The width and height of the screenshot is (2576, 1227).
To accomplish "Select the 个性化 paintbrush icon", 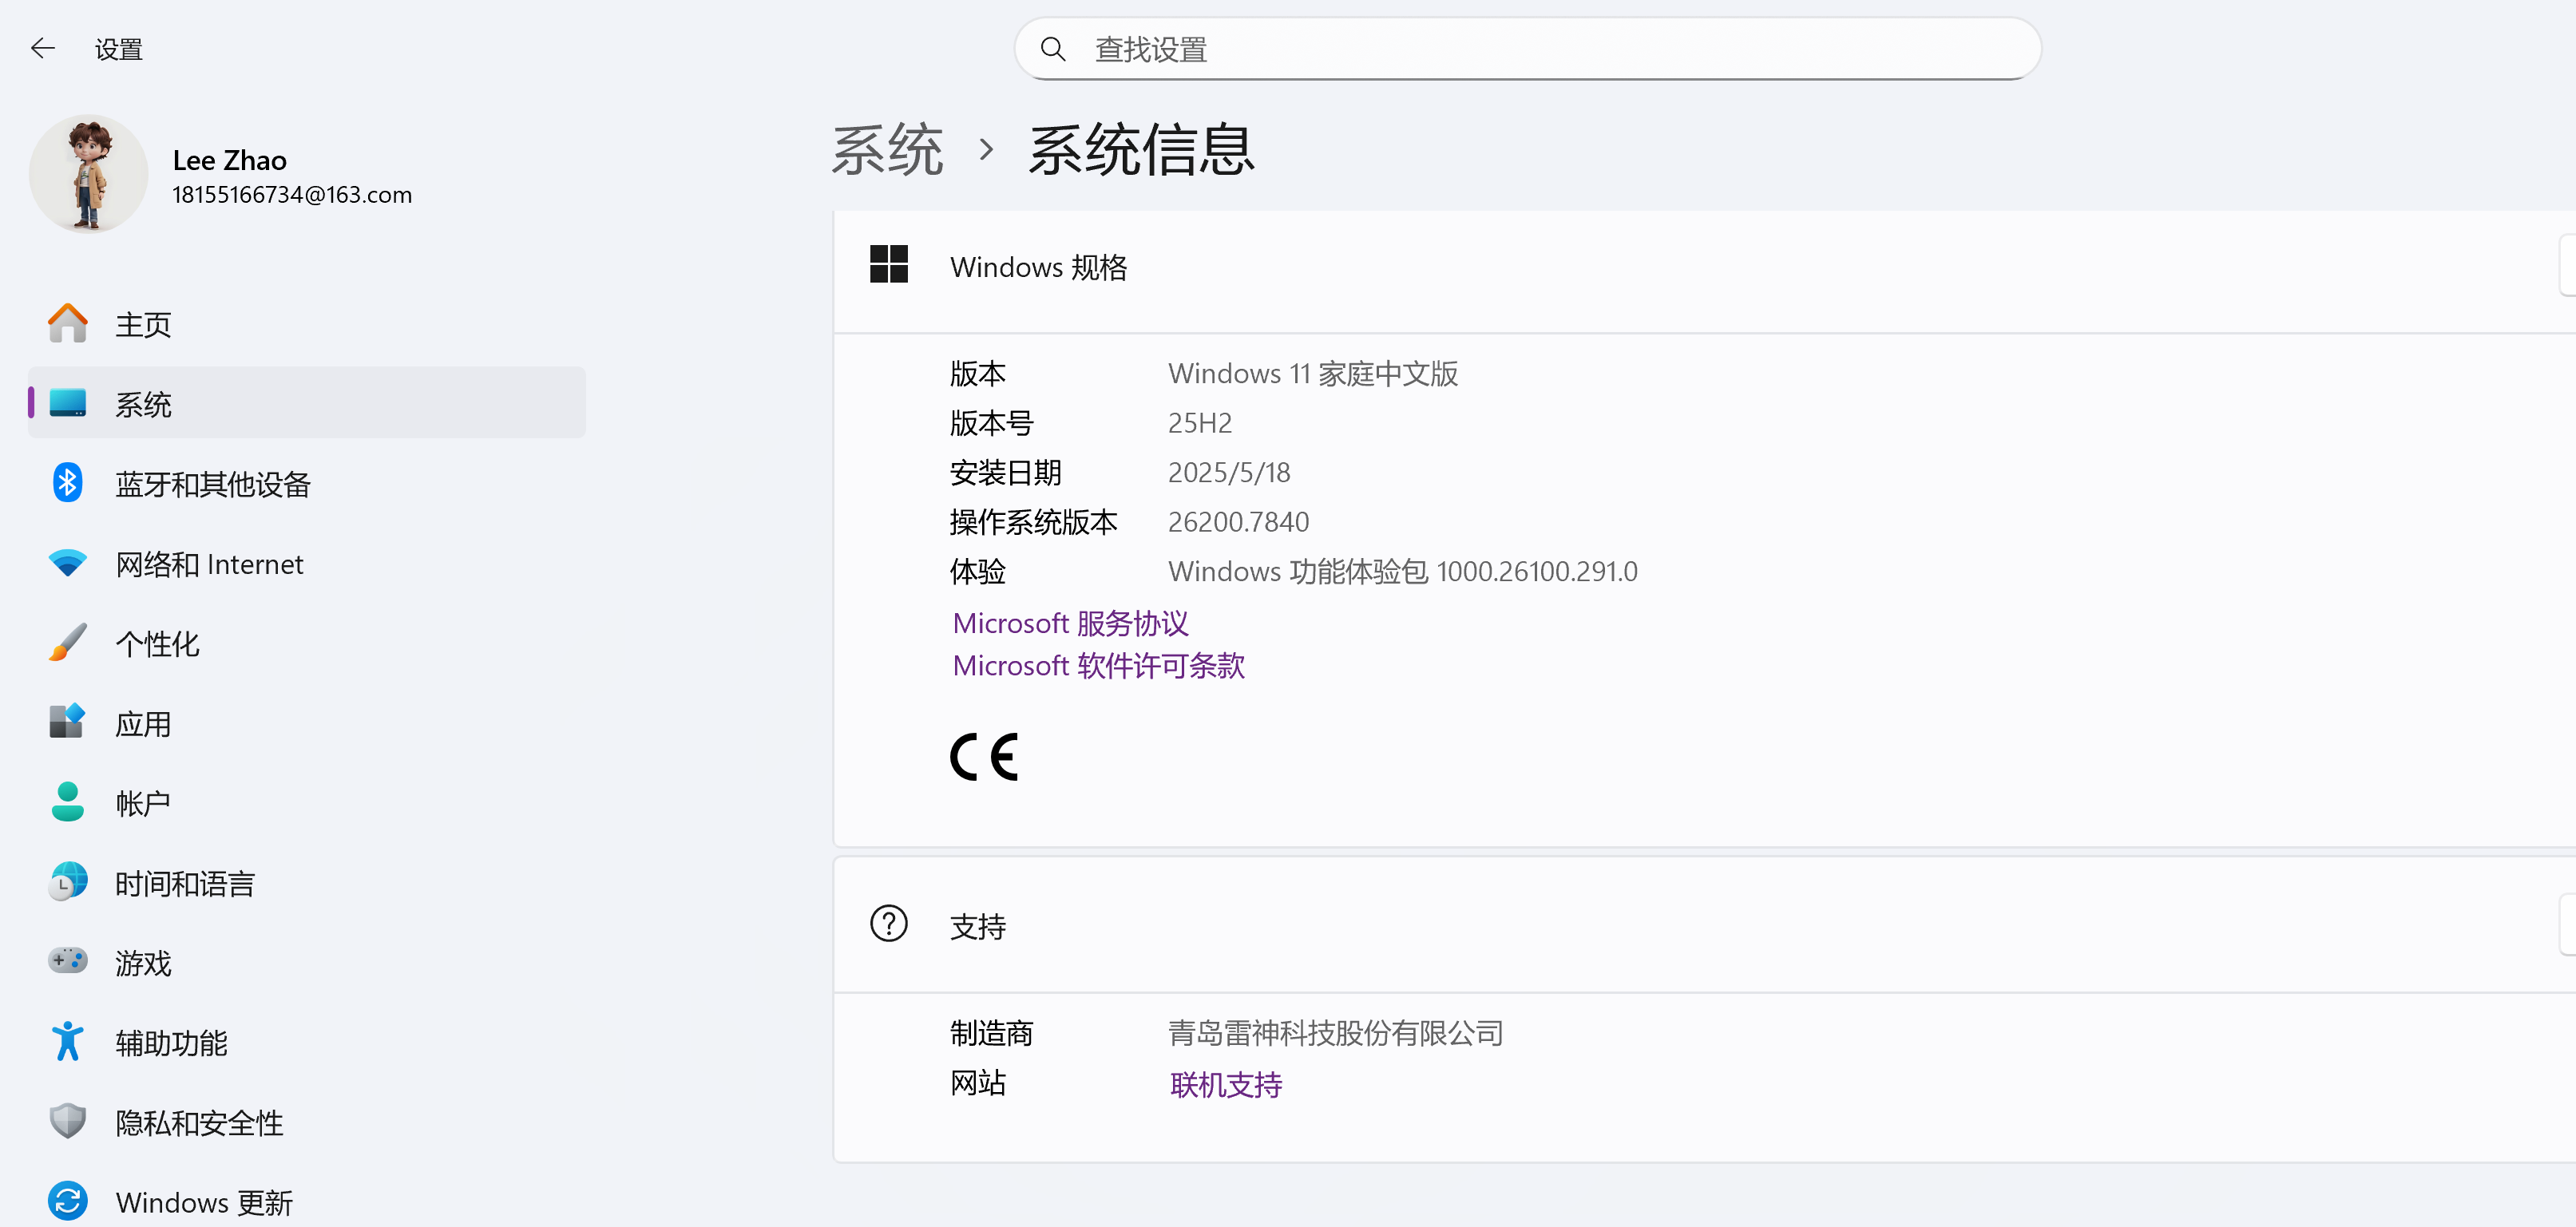I will (67, 642).
